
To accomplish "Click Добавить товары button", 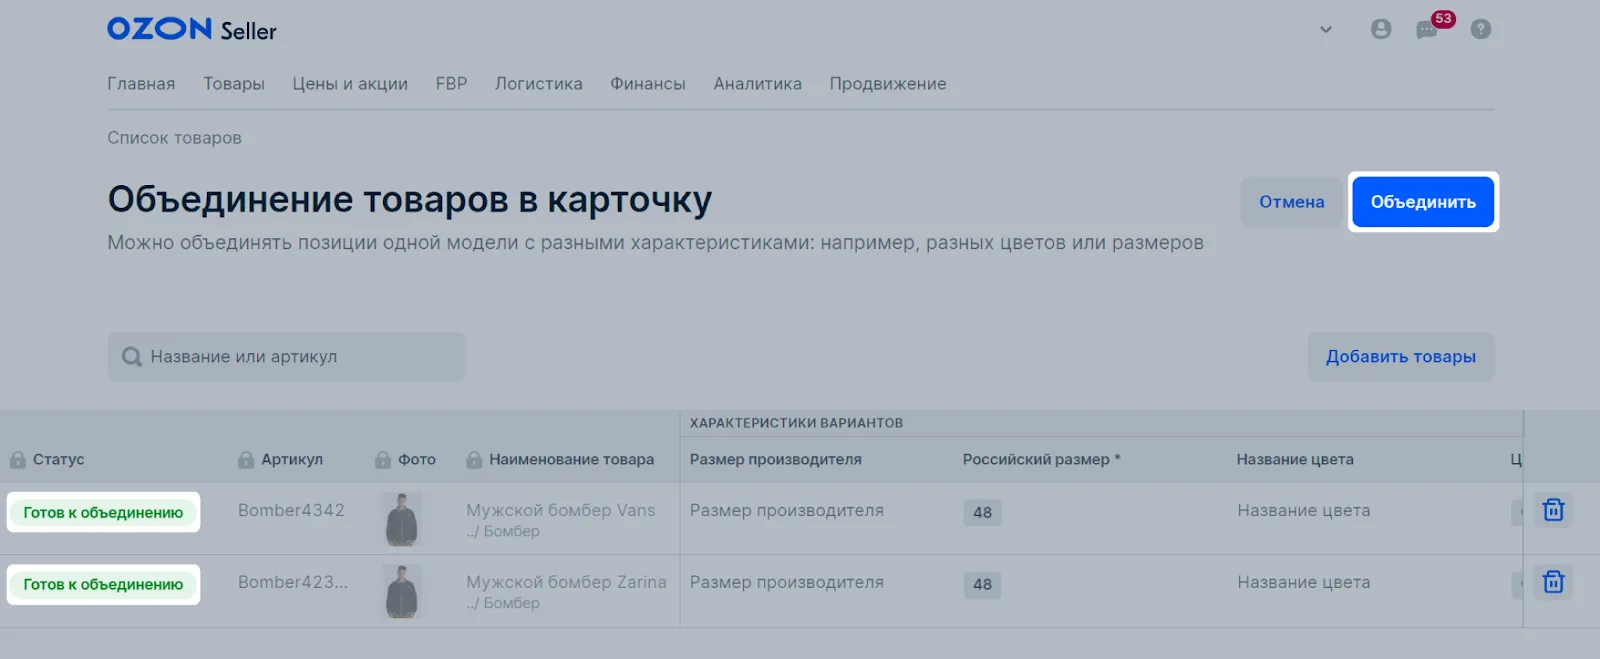I will point(1400,357).
